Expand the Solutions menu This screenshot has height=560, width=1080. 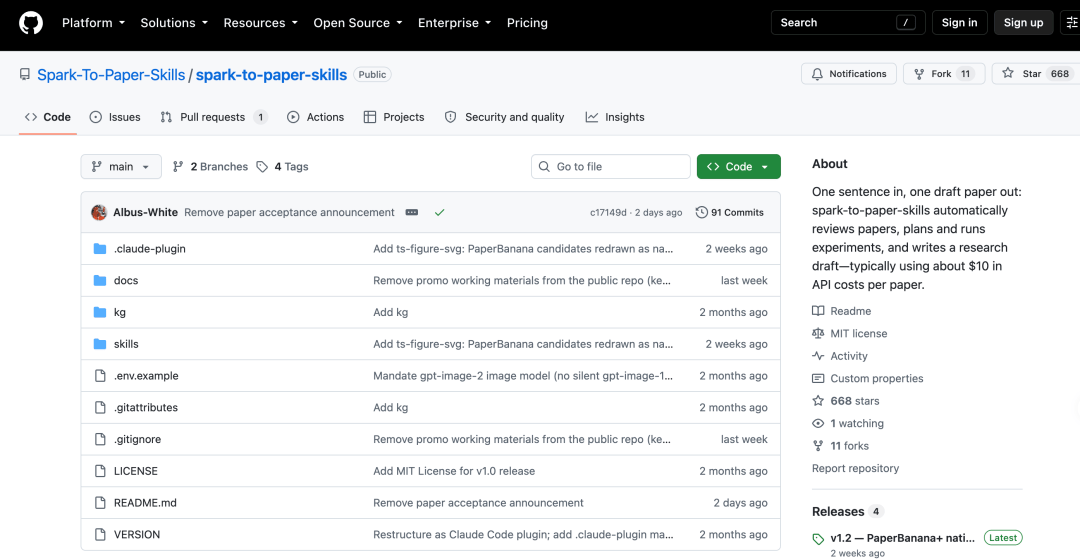[174, 23]
